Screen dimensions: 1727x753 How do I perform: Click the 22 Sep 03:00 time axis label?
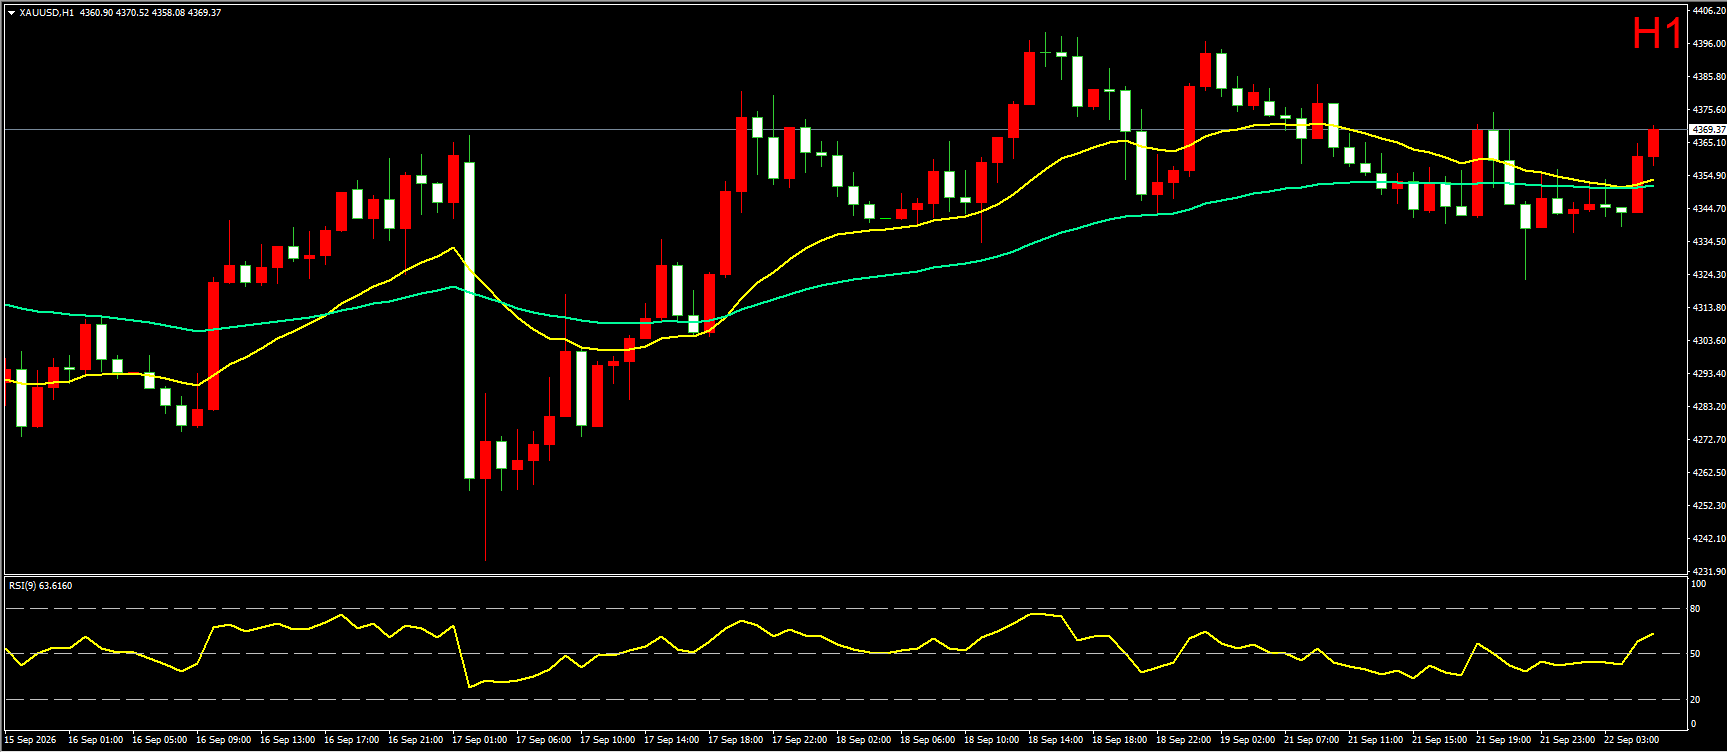click(1631, 740)
